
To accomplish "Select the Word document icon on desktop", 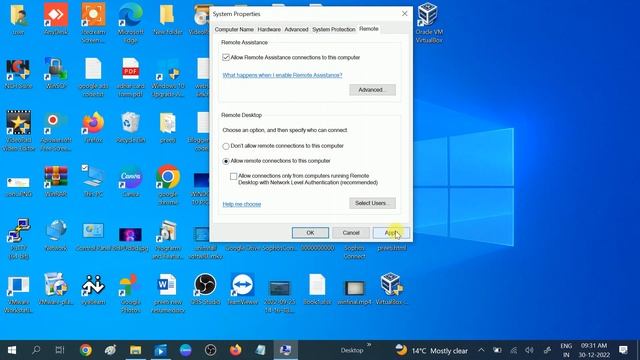I will 168,293.
